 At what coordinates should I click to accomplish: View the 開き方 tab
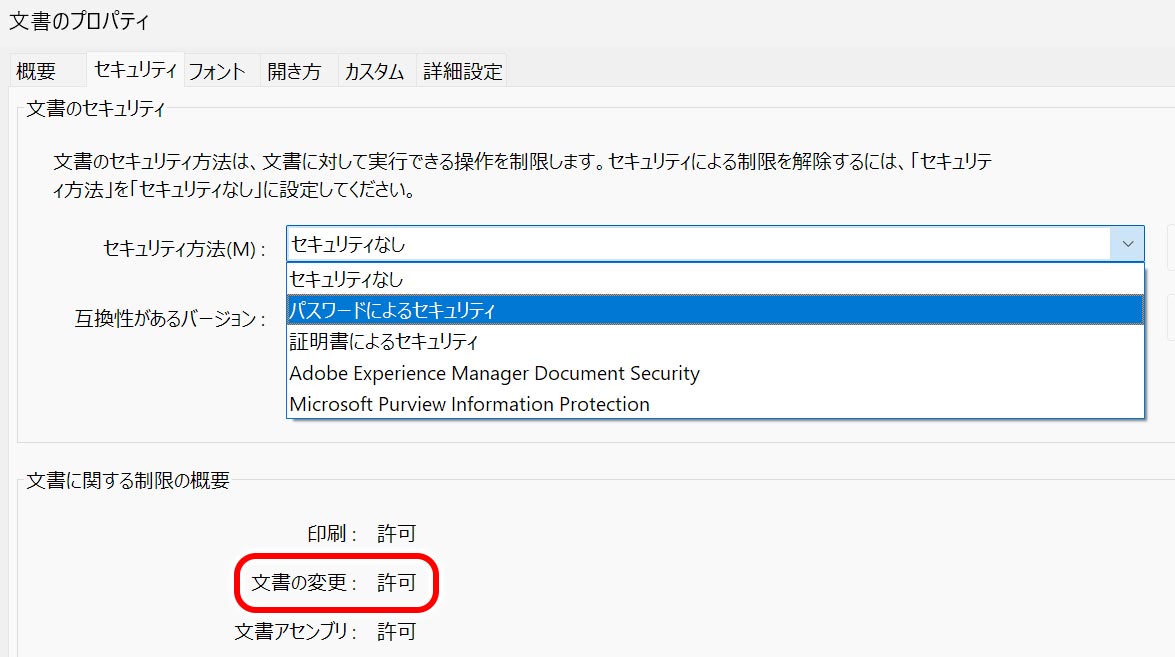(295, 70)
